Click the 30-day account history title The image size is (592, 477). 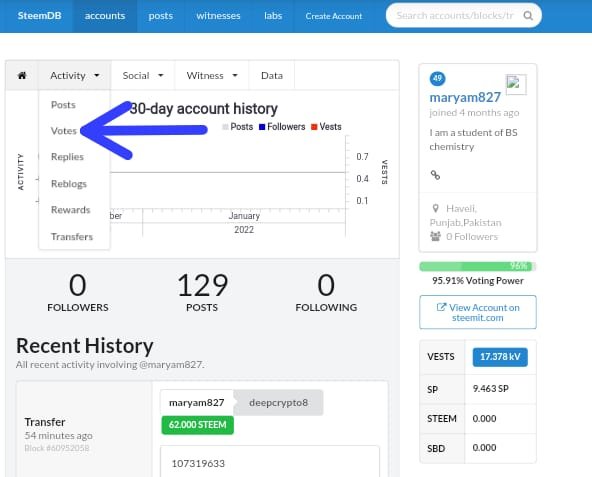coord(204,109)
